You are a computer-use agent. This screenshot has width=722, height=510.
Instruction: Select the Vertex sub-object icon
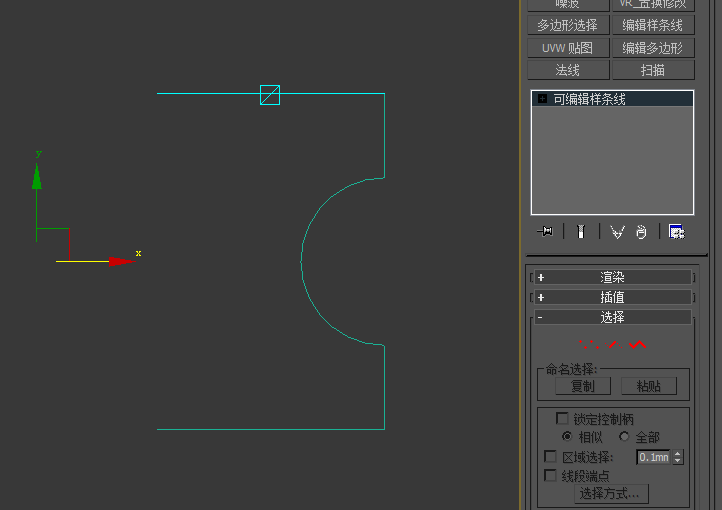coord(589,344)
